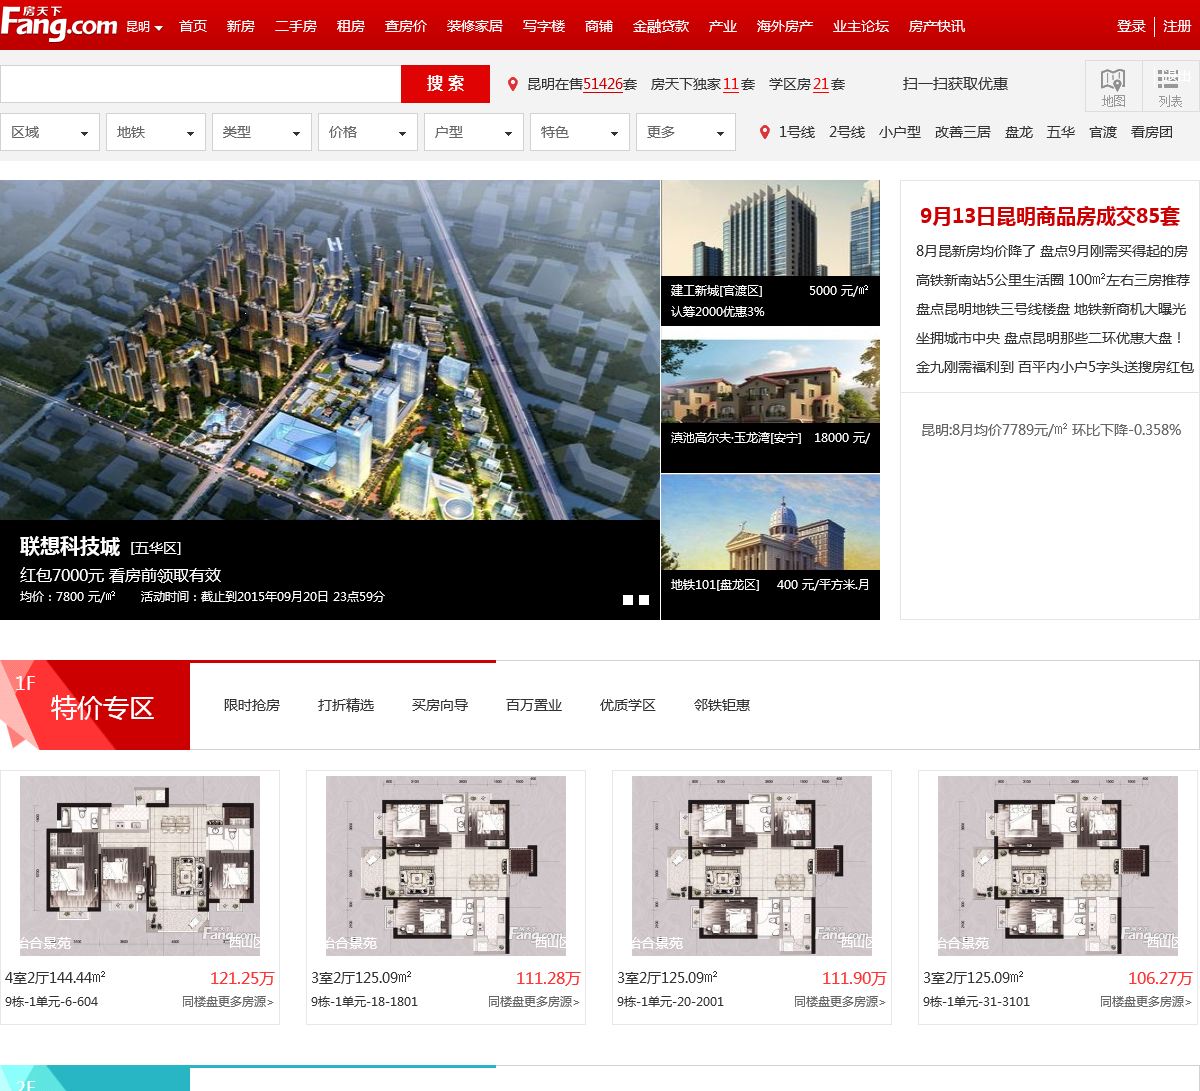The image size is (1200, 1091).
Task: Switch to 百万置业 tab
Action: pos(534,705)
